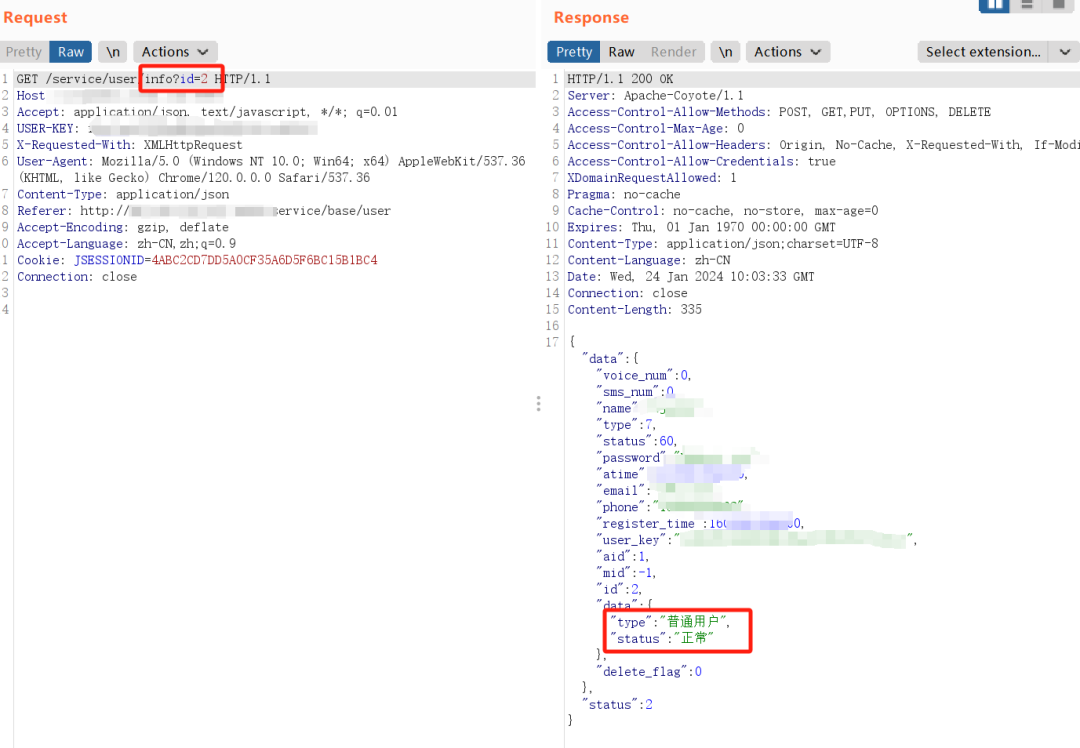This screenshot has width=1080, height=748.
Task: Switch to top-bottom stacked layout icon
Action: click(1027, 4)
